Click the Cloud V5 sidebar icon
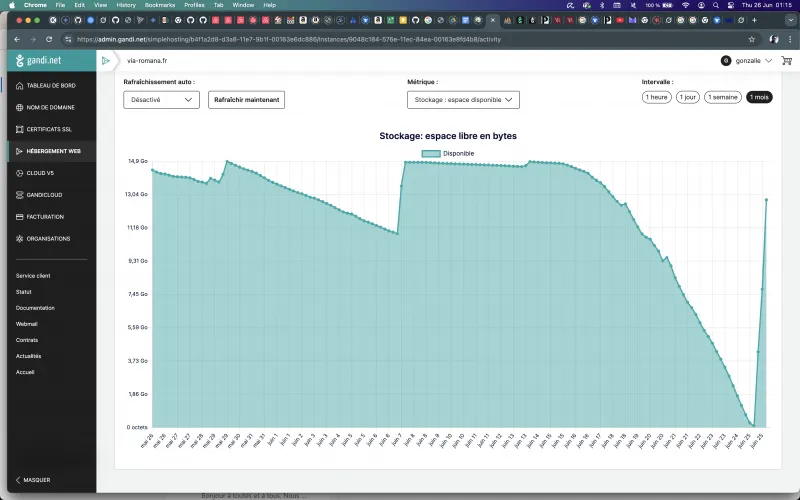This screenshot has width=800, height=500. pos(20,173)
